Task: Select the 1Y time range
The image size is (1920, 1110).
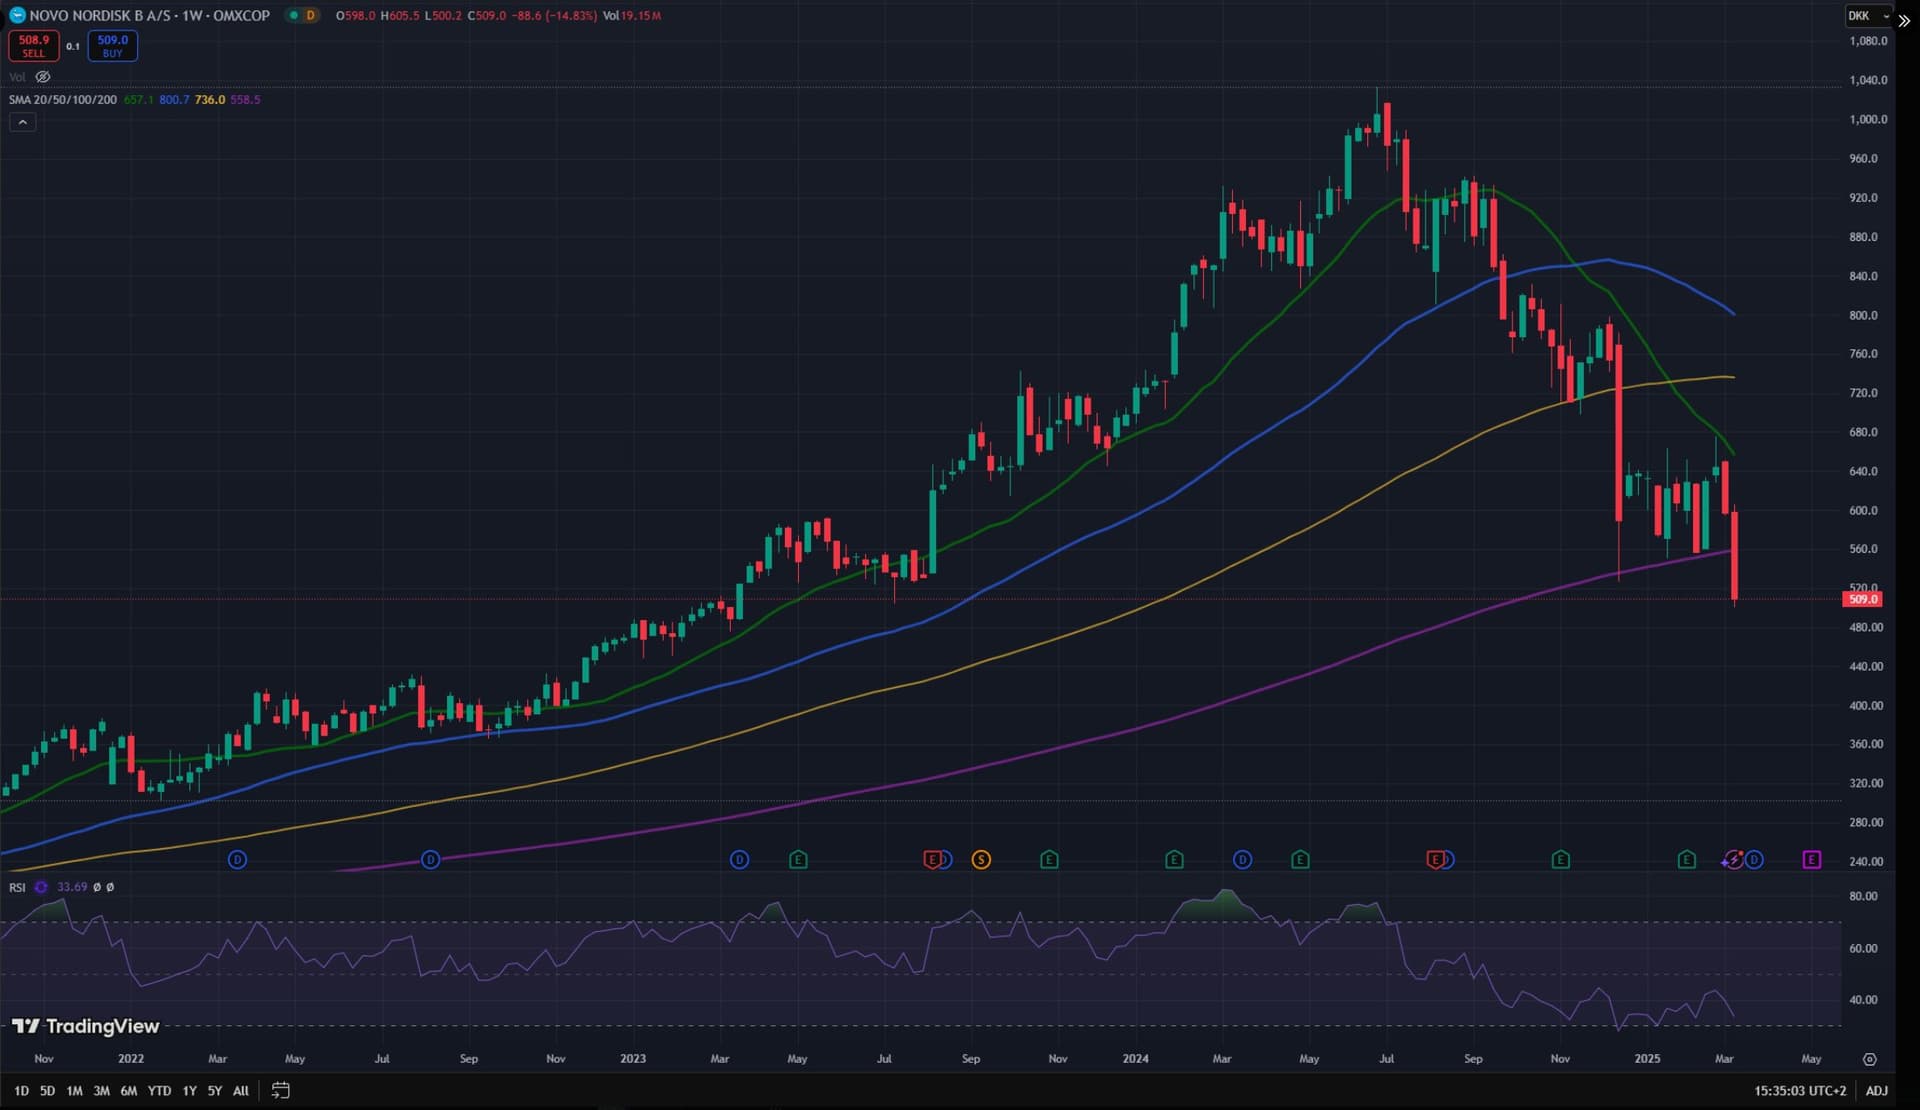Action: tap(189, 1091)
